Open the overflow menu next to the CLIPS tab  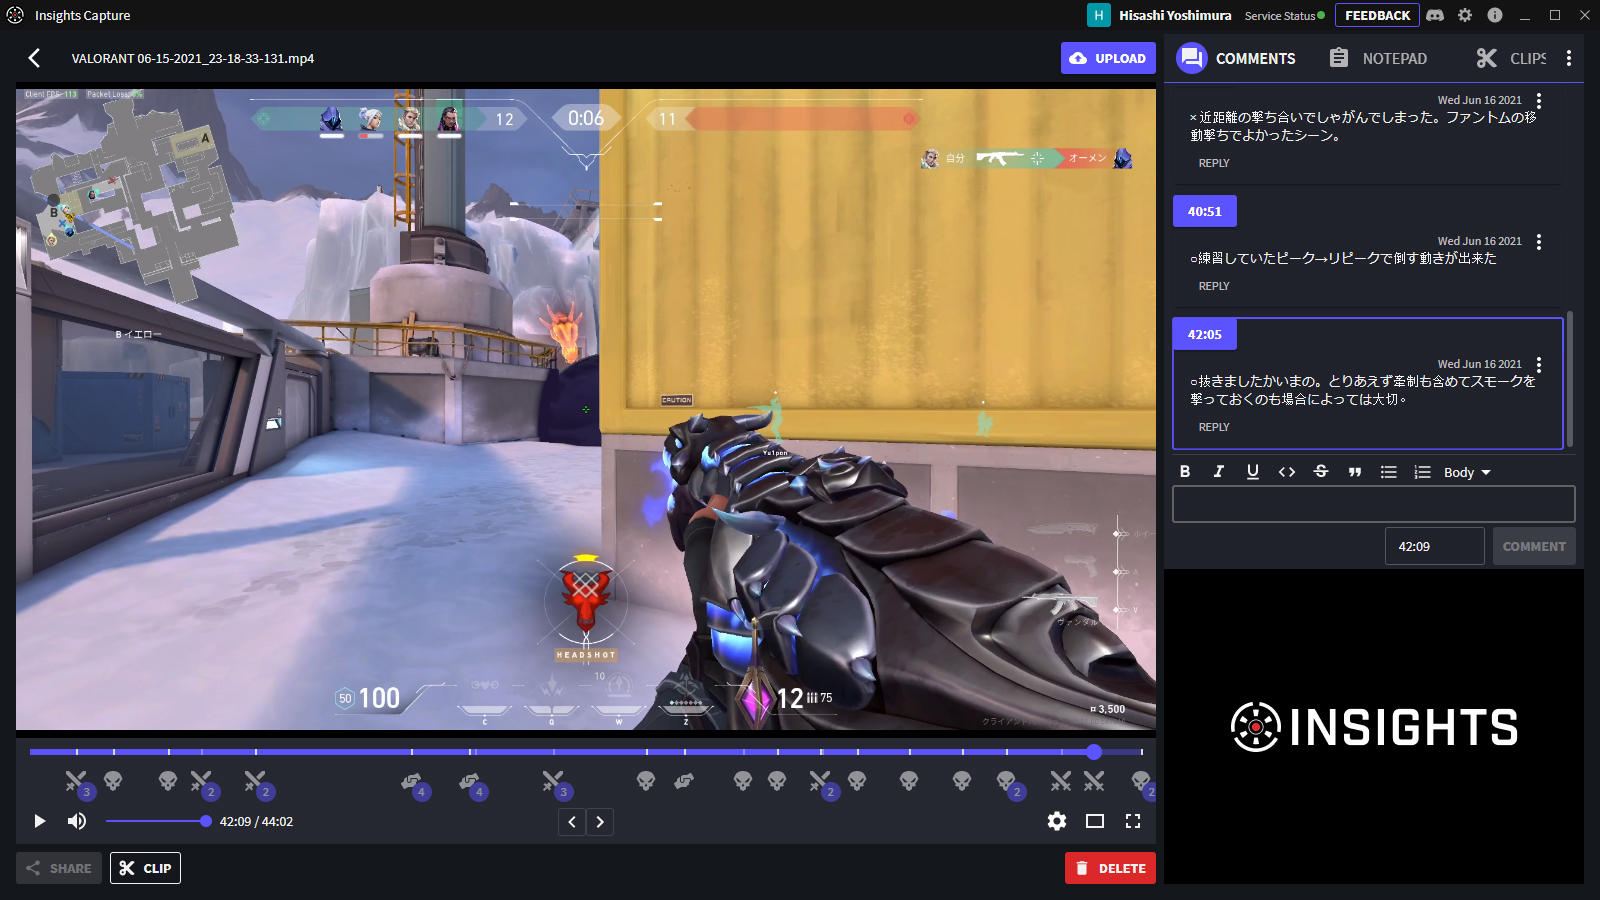coord(1569,58)
